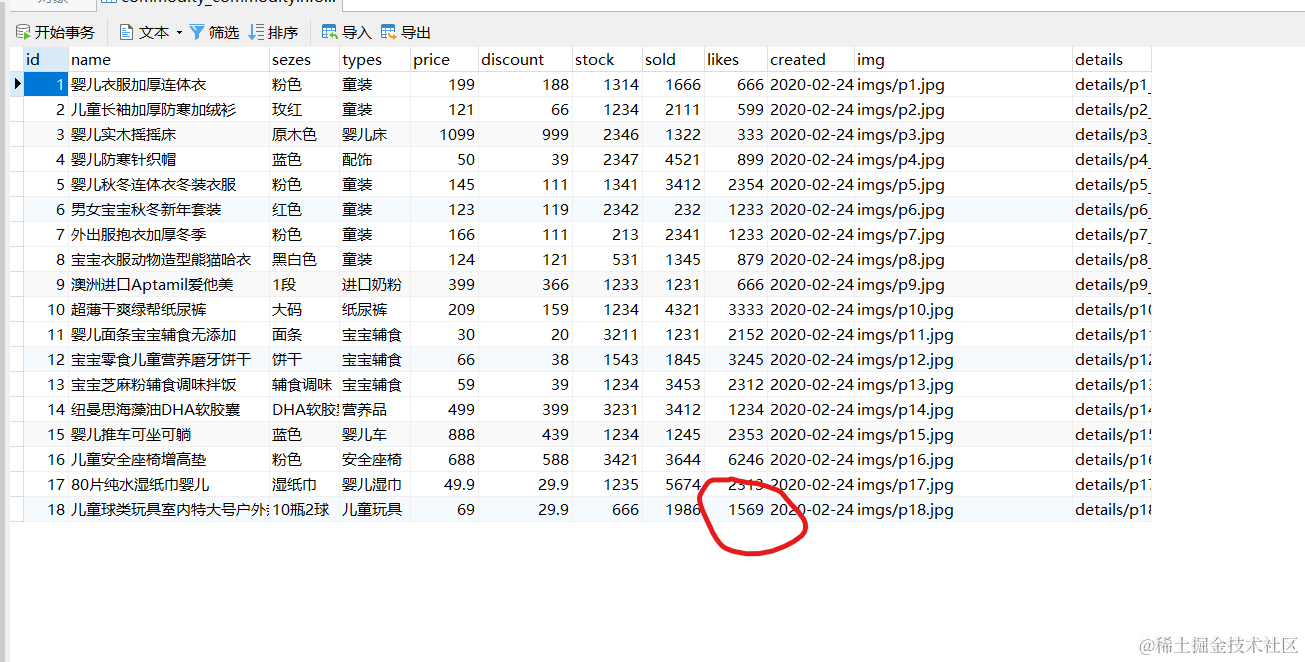Click the sold cell 4521
The image size is (1305, 662).
pos(673,160)
